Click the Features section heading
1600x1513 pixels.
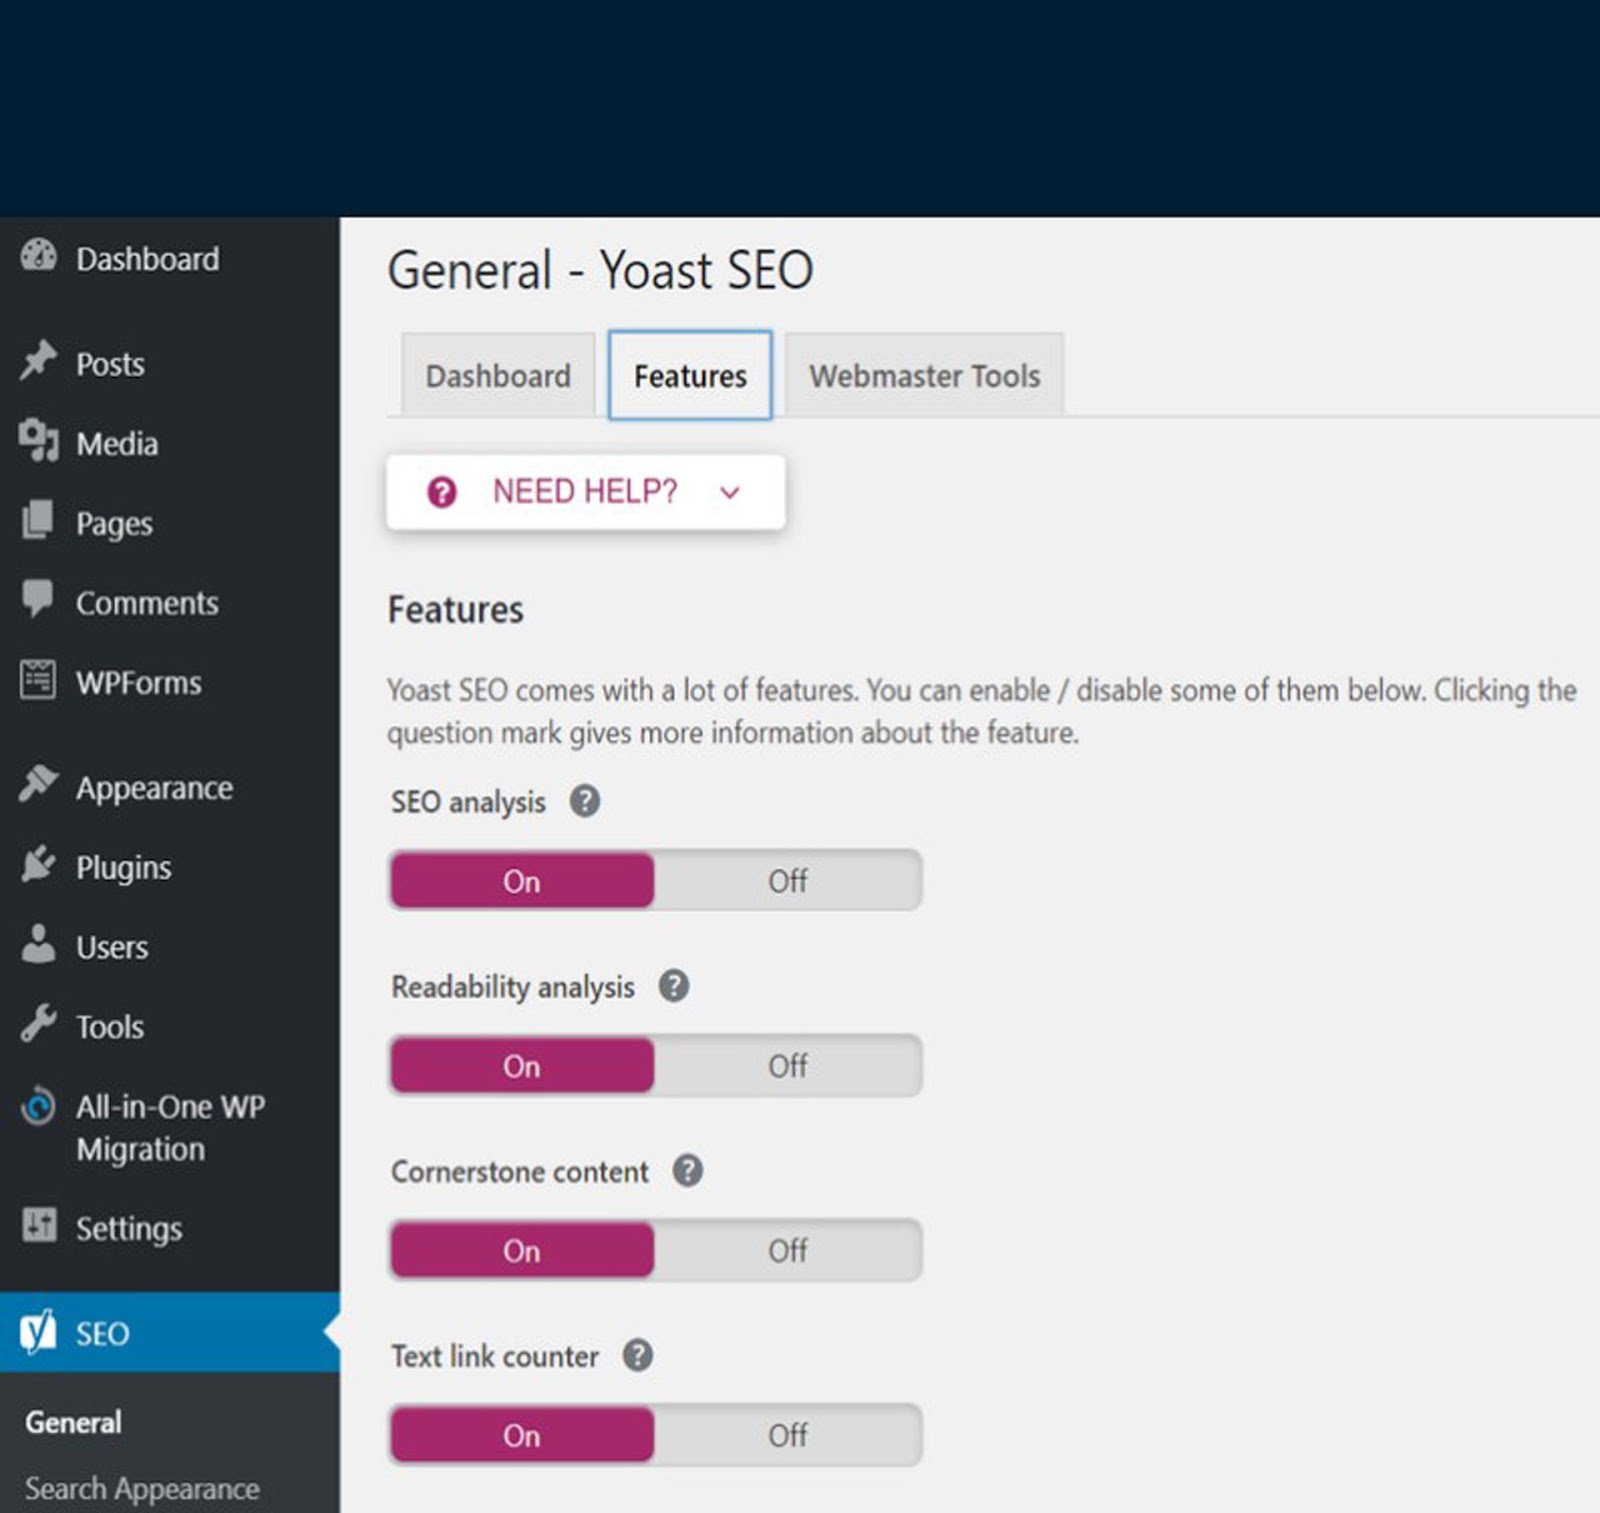[456, 609]
